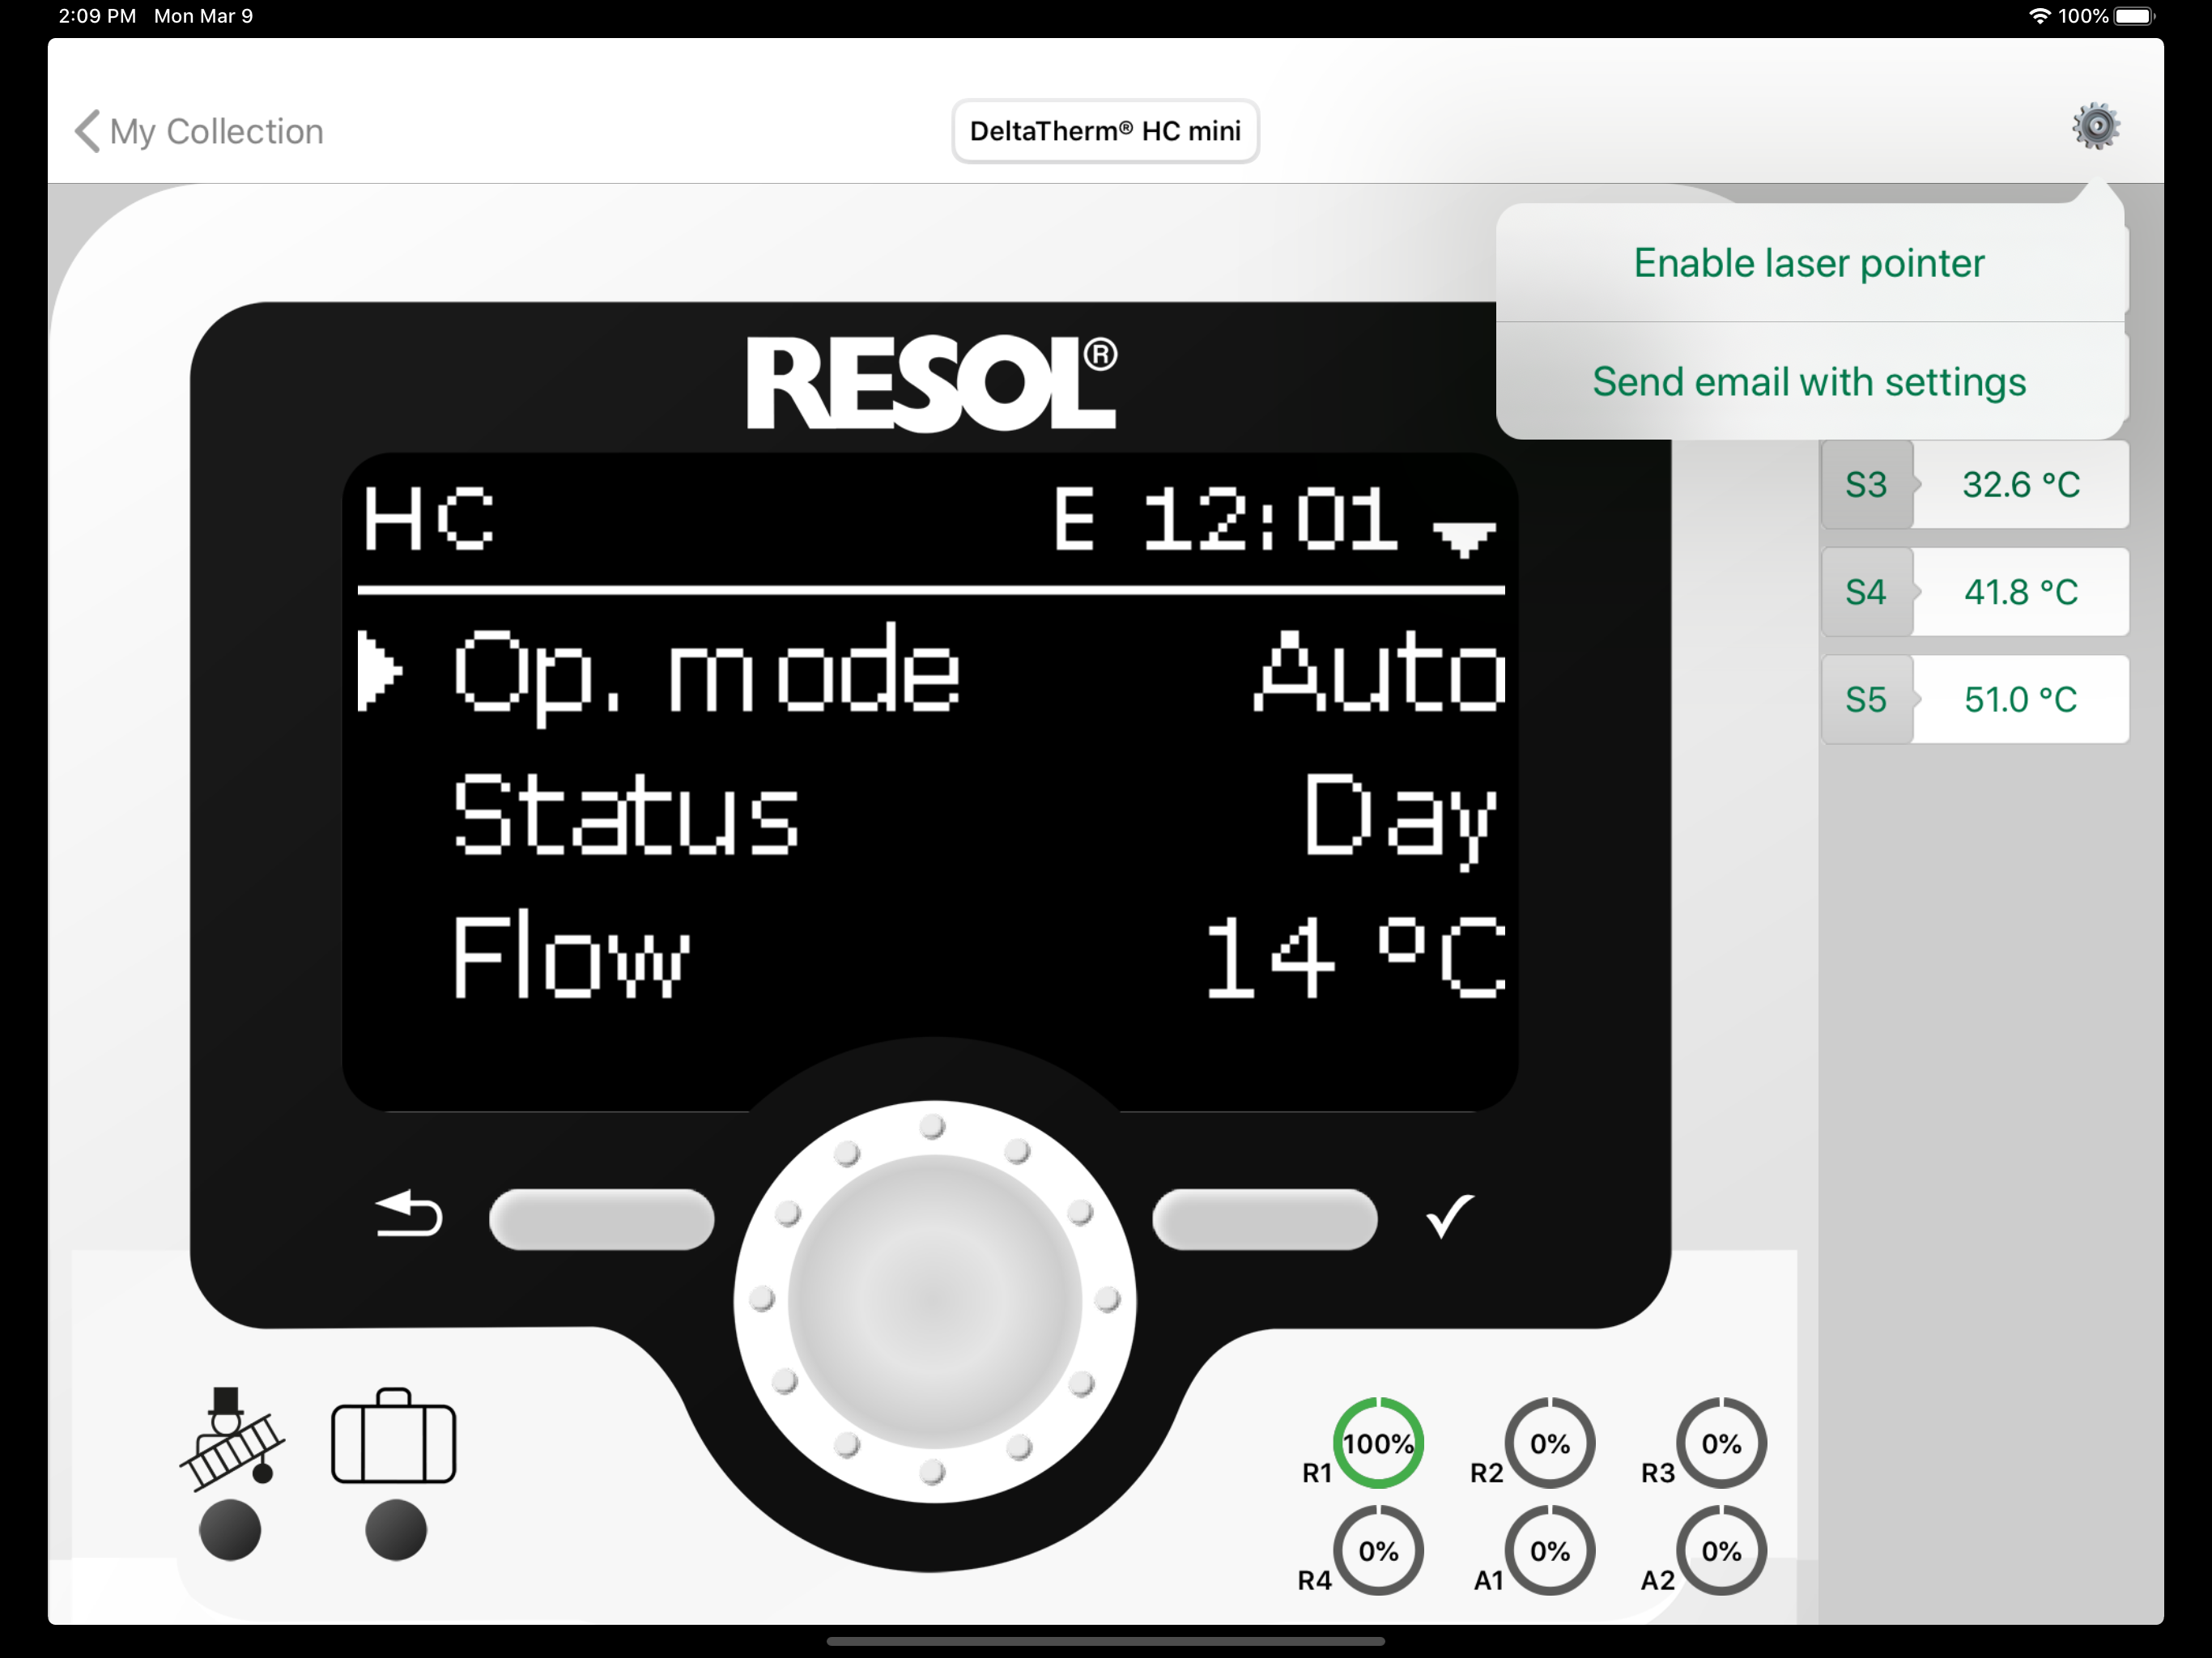Click the S3 sensor label
The width and height of the screenshot is (2212, 1658).
click(1866, 485)
